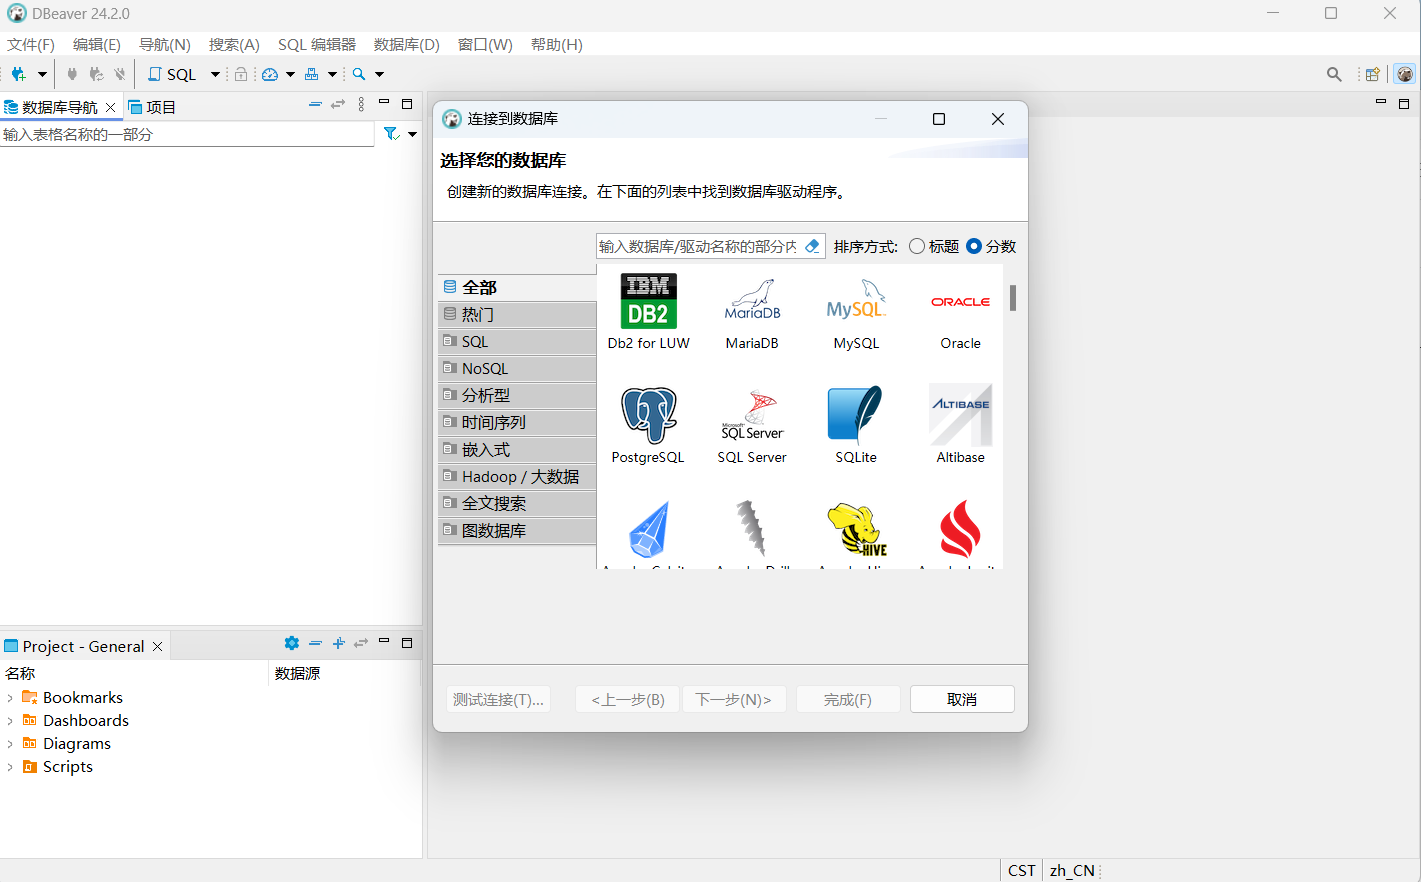The width and height of the screenshot is (1421, 882).
Task: Select the 图数据库 category
Action: (517, 530)
